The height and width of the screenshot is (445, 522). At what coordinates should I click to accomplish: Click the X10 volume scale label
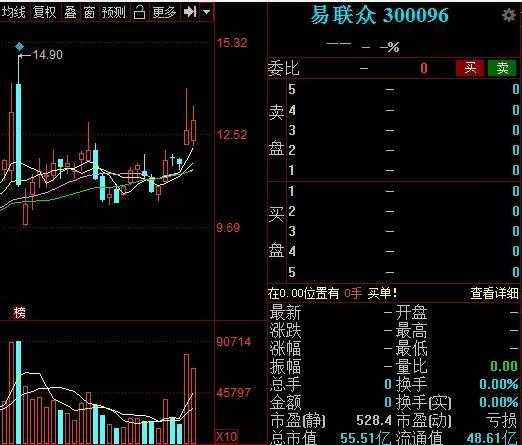coord(227,436)
